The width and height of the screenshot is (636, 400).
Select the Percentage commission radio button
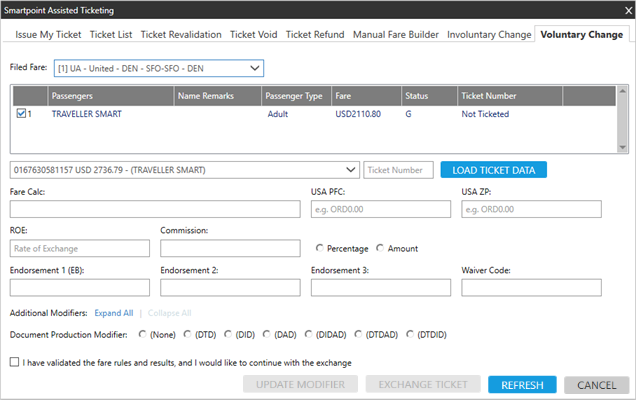click(x=319, y=248)
